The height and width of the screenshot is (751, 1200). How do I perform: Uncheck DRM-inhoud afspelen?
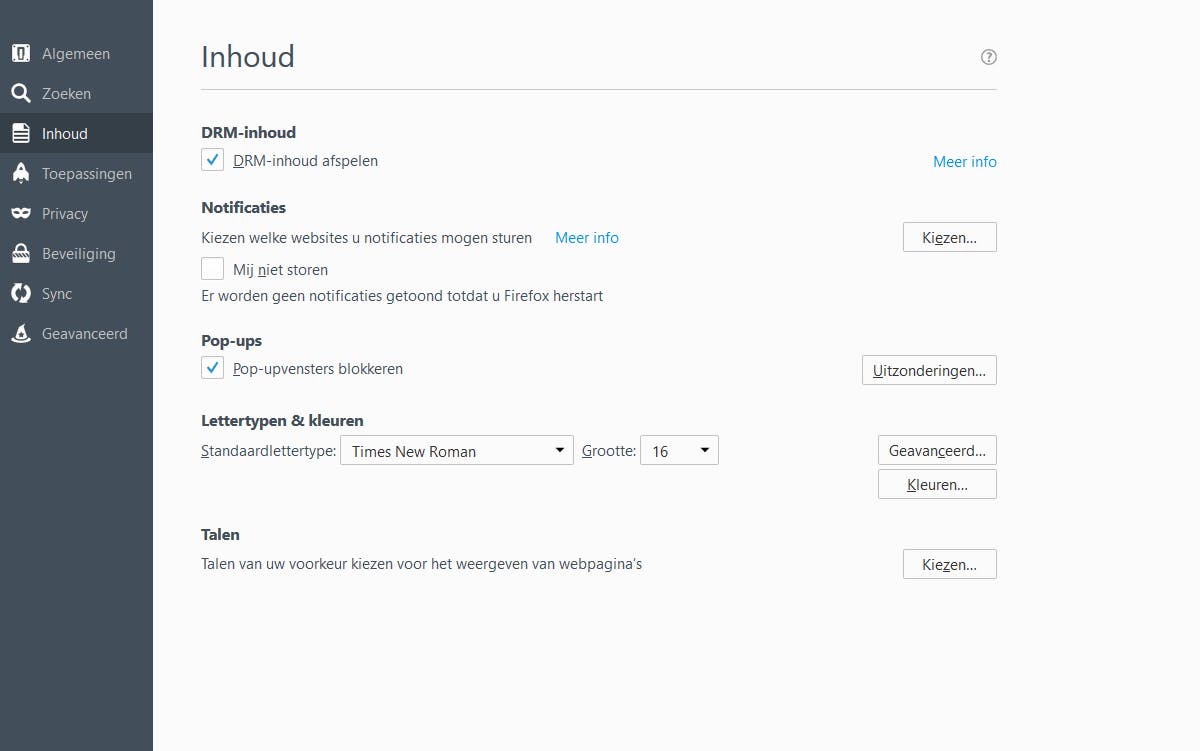(x=212, y=159)
